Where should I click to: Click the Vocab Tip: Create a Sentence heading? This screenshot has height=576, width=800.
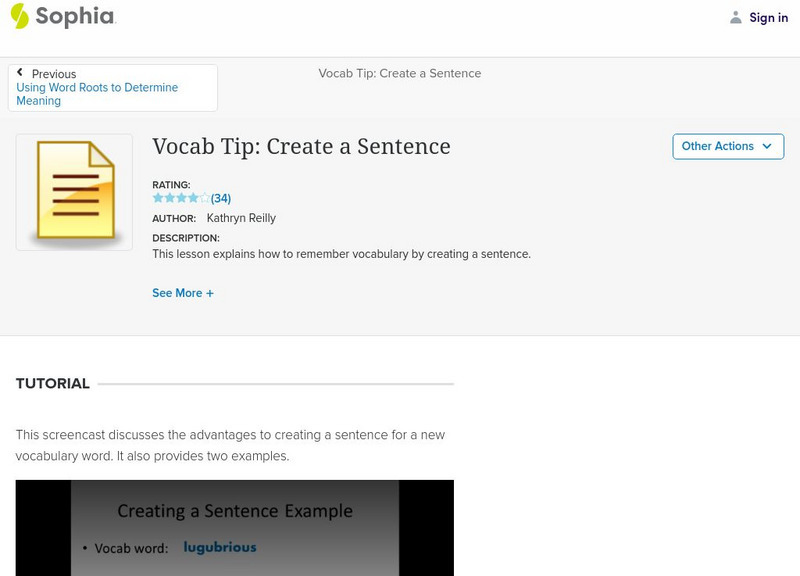point(301,146)
